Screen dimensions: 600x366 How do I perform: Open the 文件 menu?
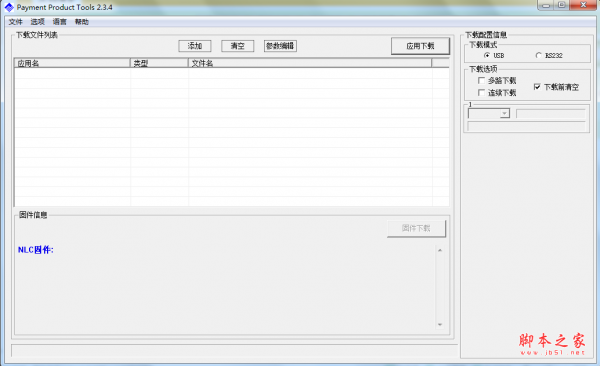click(15, 22)
